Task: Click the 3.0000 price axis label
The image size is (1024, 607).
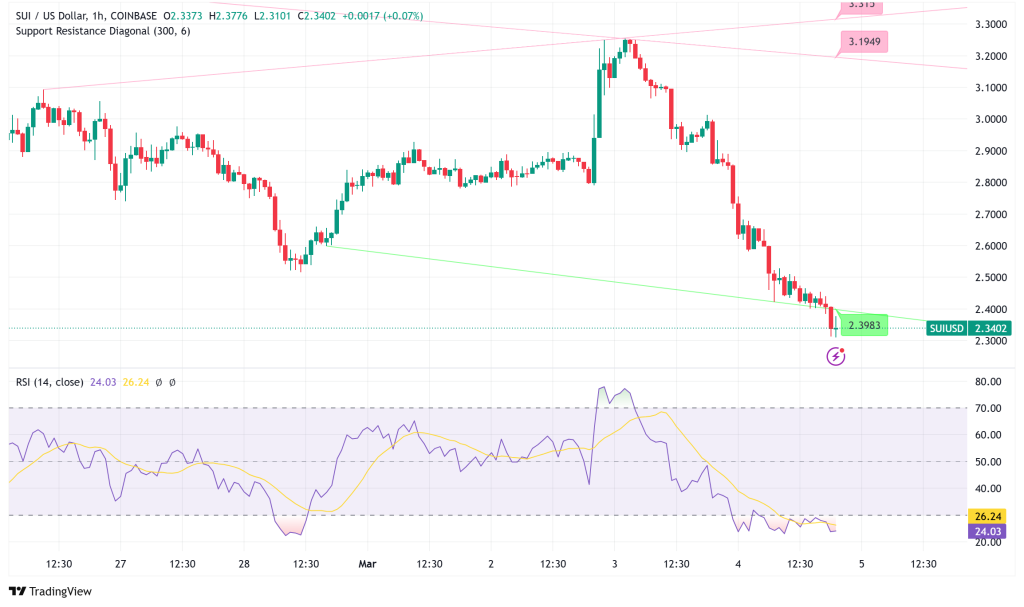Action: coord(991,119)
